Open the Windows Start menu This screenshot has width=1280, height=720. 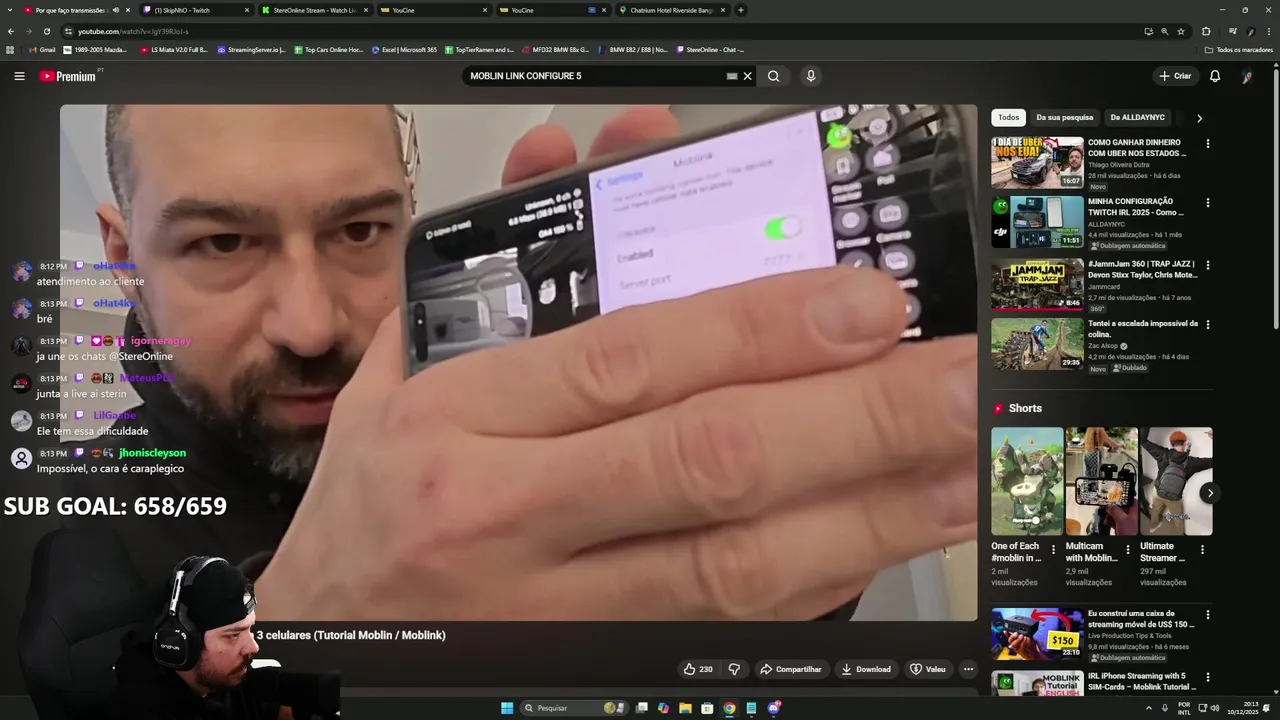pos(507,708)
